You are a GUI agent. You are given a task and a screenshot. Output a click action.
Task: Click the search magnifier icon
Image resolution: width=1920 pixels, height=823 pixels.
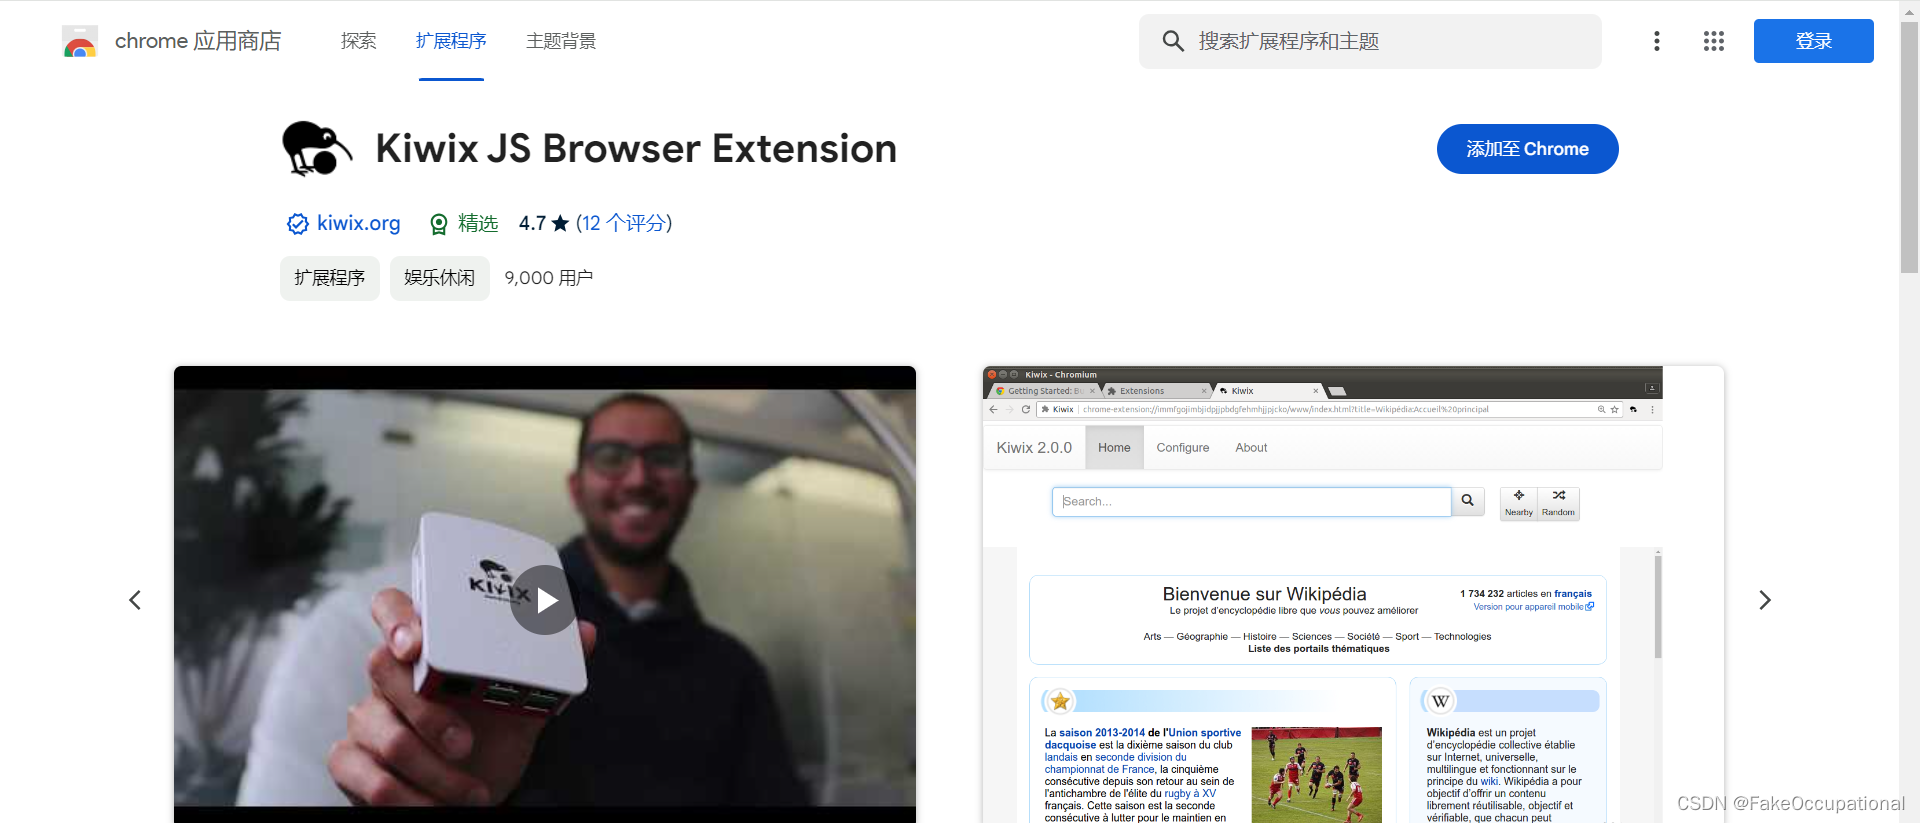click(1173, 41)
